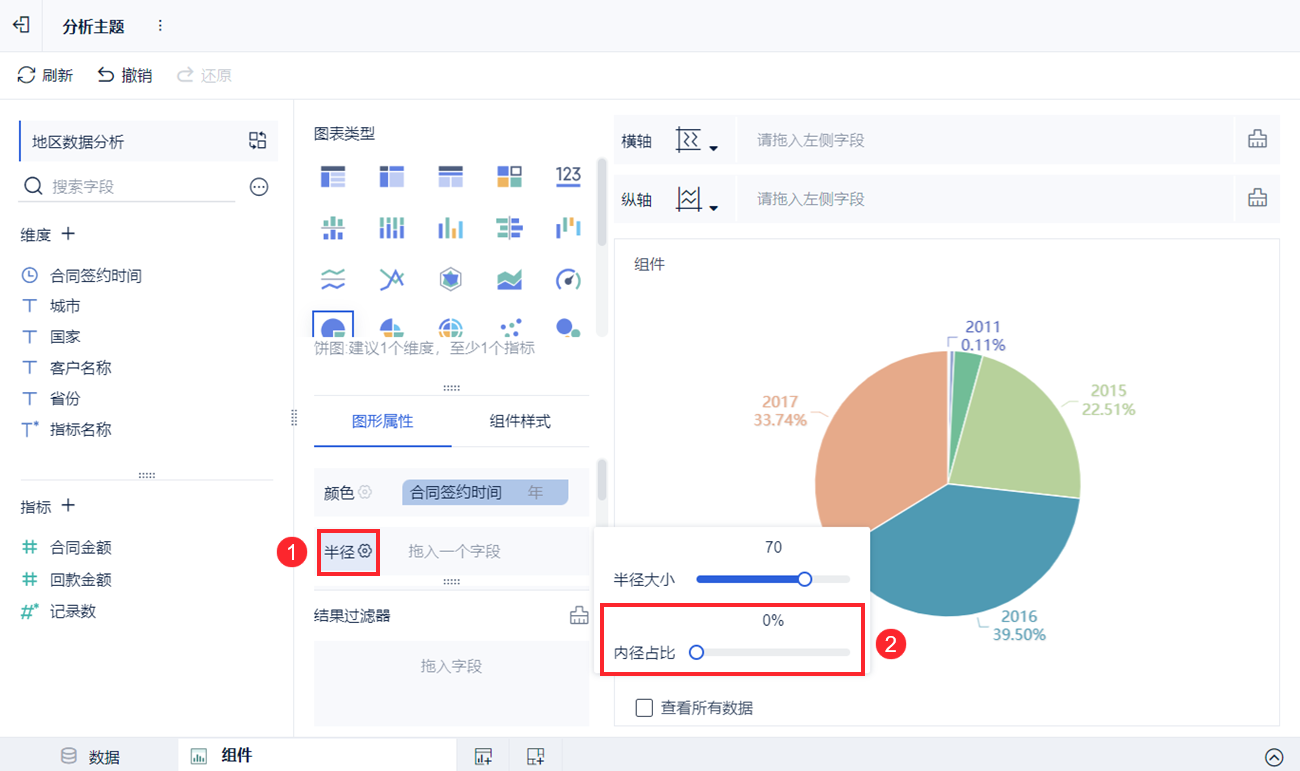Click the chart type list scrollbar
Image resolution: width=1300 pixels, height=771 pixels.
click(601, 201)
